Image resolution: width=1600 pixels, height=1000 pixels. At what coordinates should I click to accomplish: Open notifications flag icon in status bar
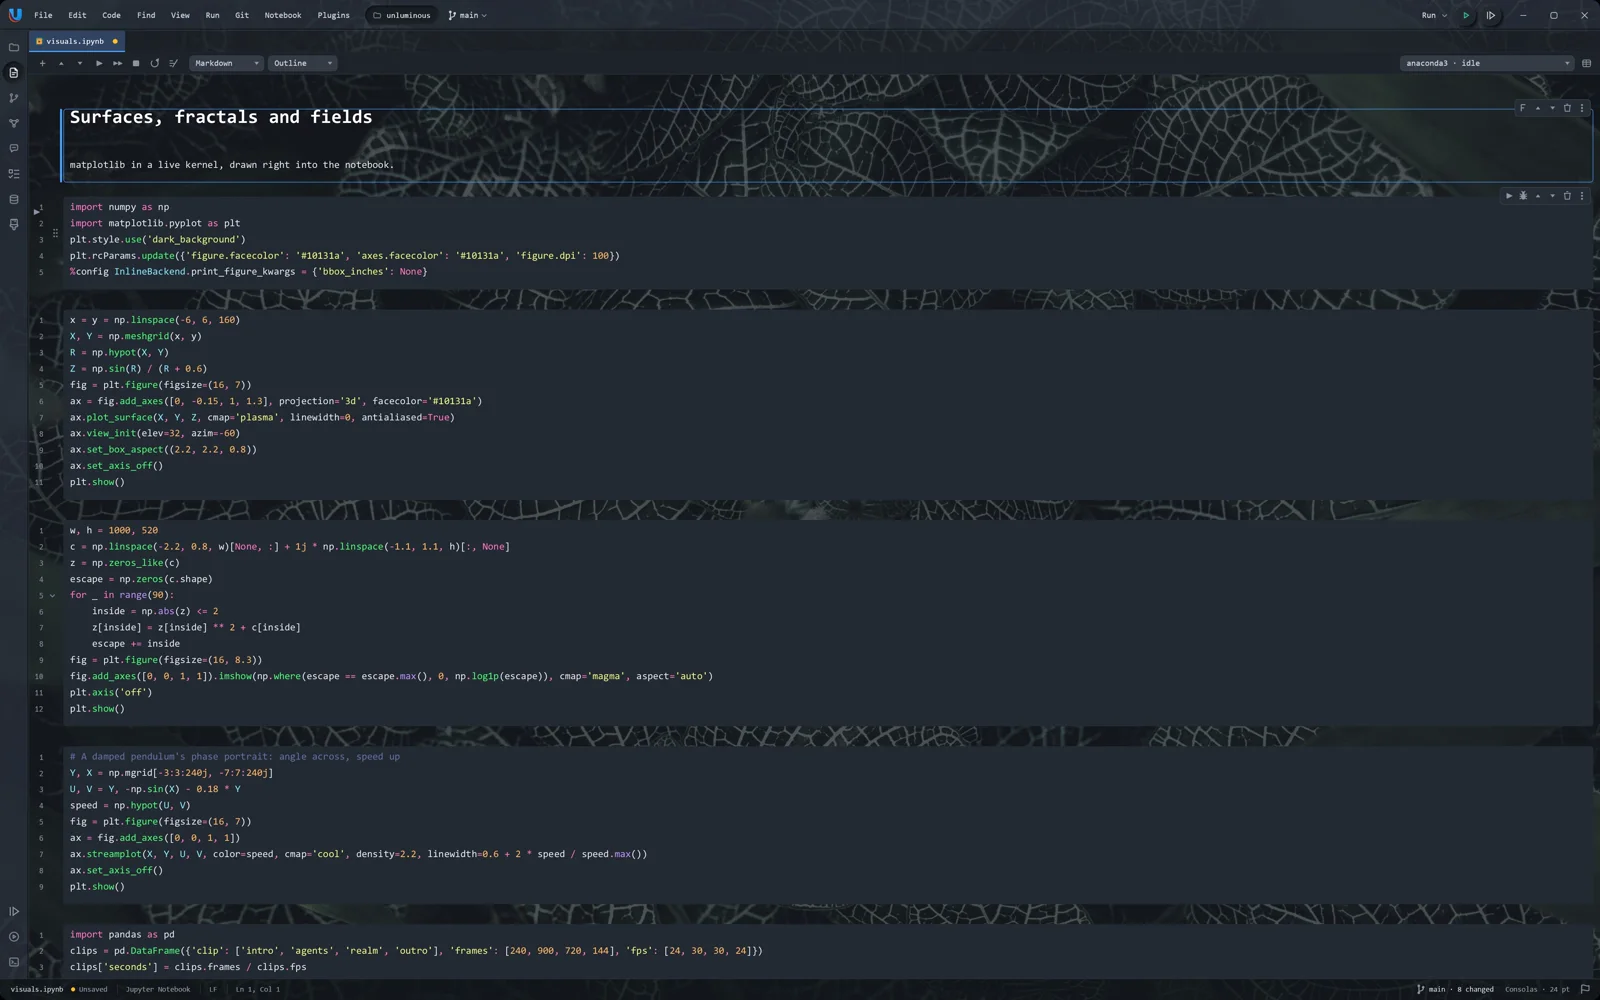coord(1585,989)
